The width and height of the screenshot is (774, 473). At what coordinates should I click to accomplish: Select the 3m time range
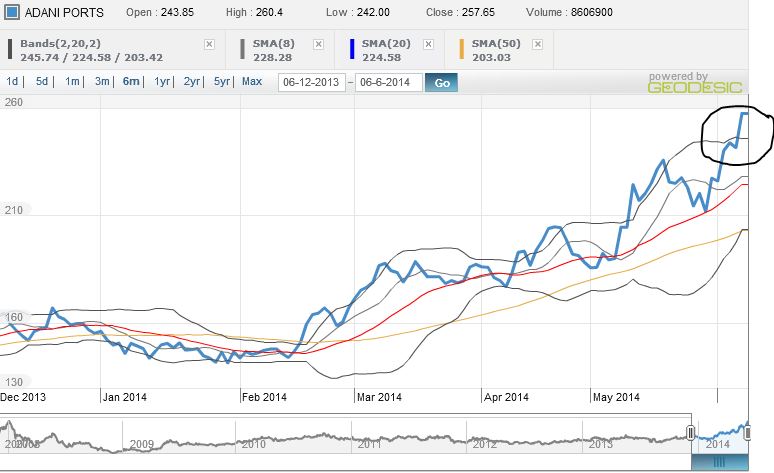(x=102, y=81)
